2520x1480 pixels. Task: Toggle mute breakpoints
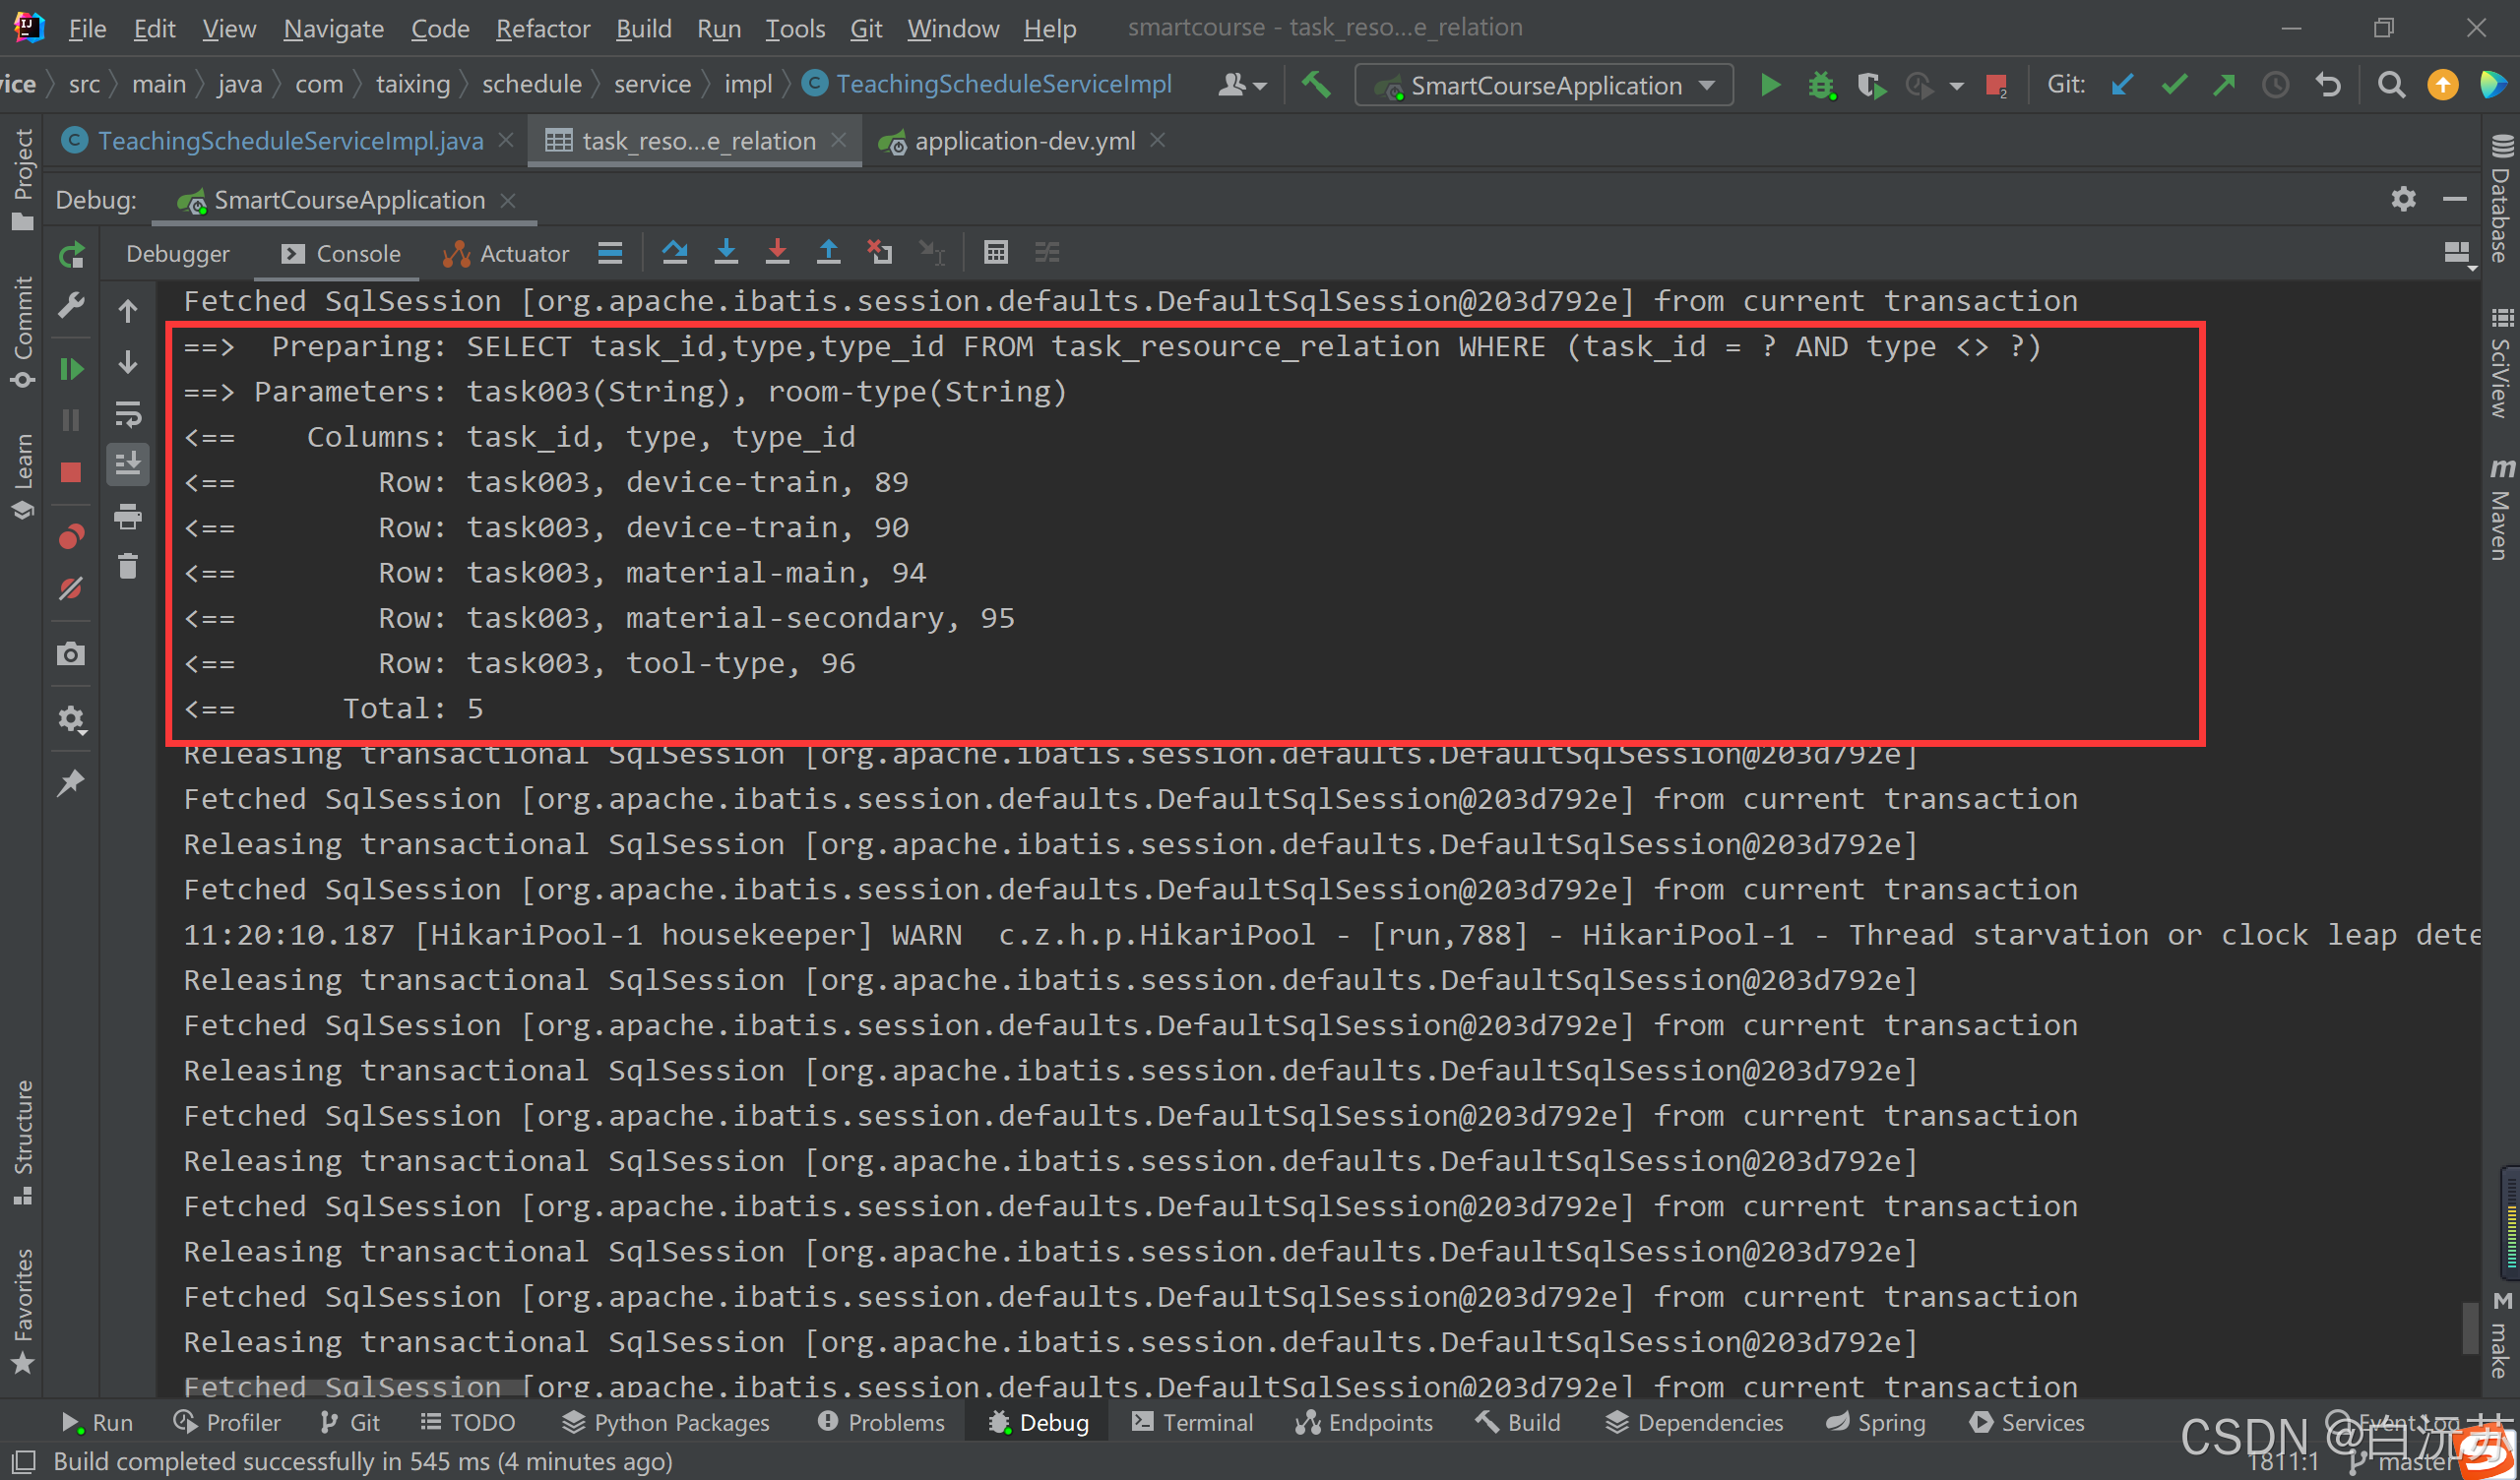tap(71, 589)
